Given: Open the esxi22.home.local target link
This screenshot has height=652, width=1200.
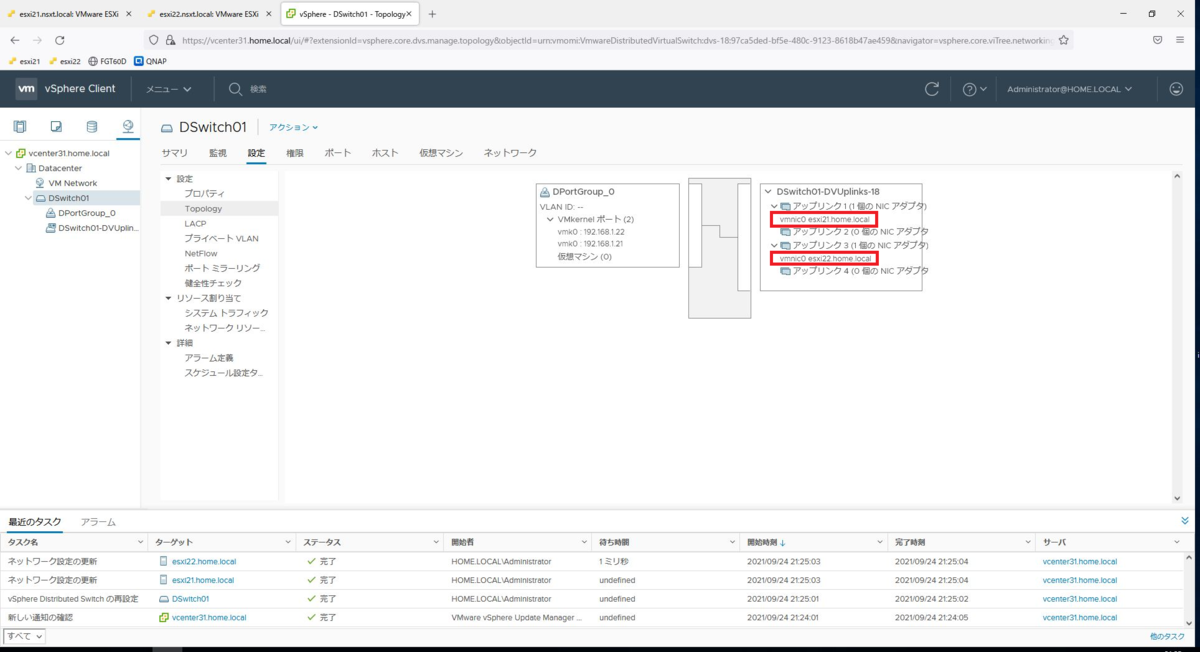Looking at the screenshot, I should pyautogui.click(x=204, y=561).
